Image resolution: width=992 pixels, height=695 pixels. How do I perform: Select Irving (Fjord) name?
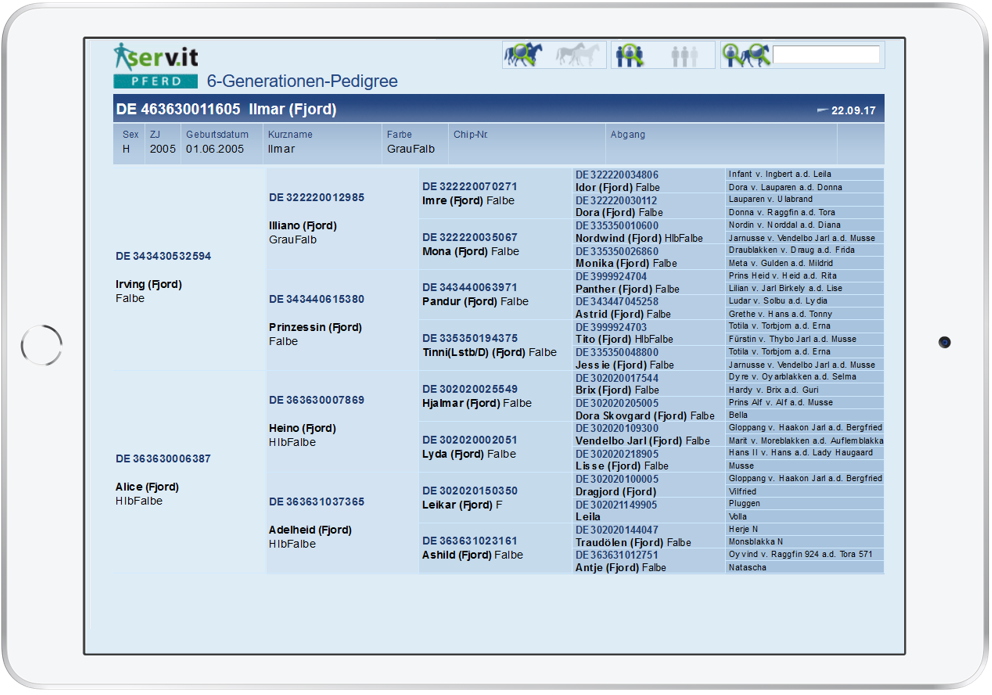pos(149,285)
